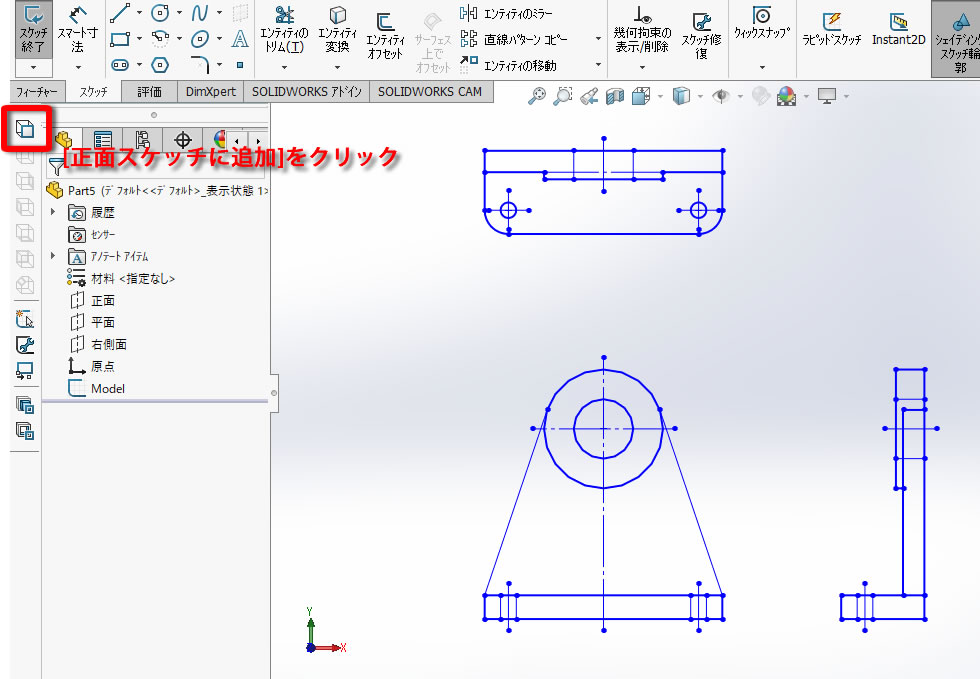The width and height of the screenshot is (980, 679).
Task: Open View Settings monitor icon
Action: coord(827,96)
